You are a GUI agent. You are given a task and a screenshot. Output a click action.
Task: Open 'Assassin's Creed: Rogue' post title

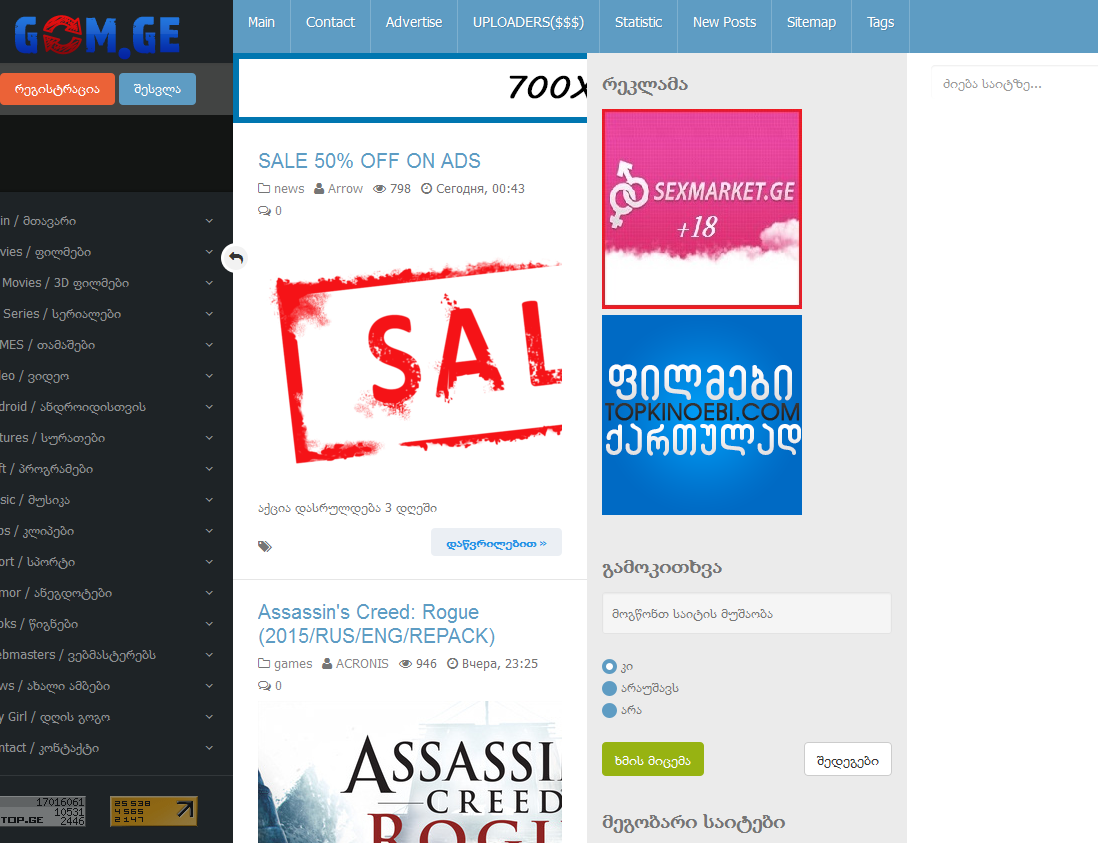(377, 624)
